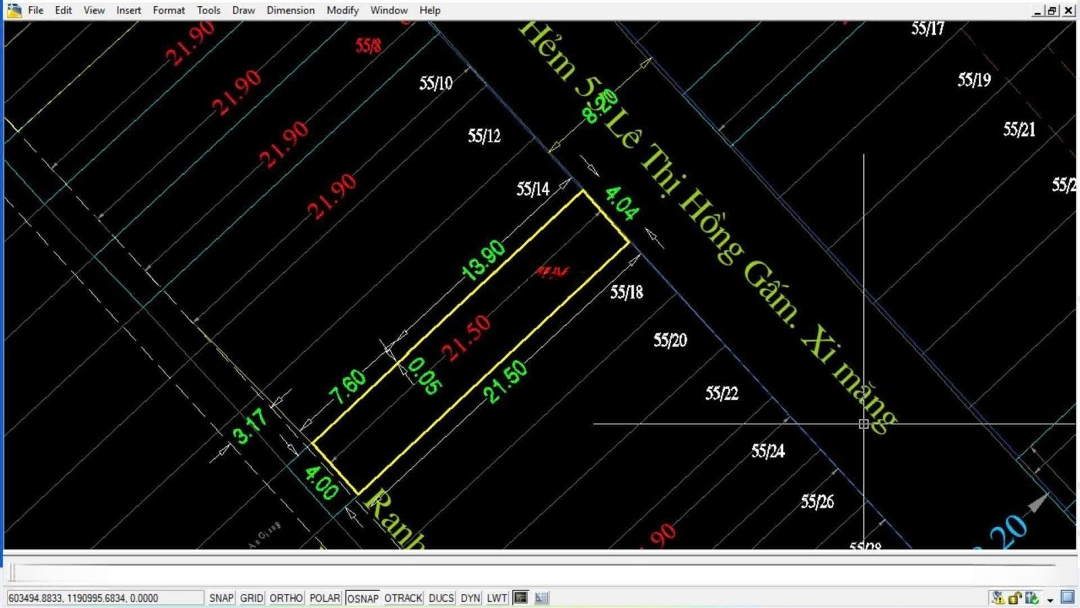Screen dimensions: 1080x608
Task: Click the coordinates readout field
Action: pos(83,598)
